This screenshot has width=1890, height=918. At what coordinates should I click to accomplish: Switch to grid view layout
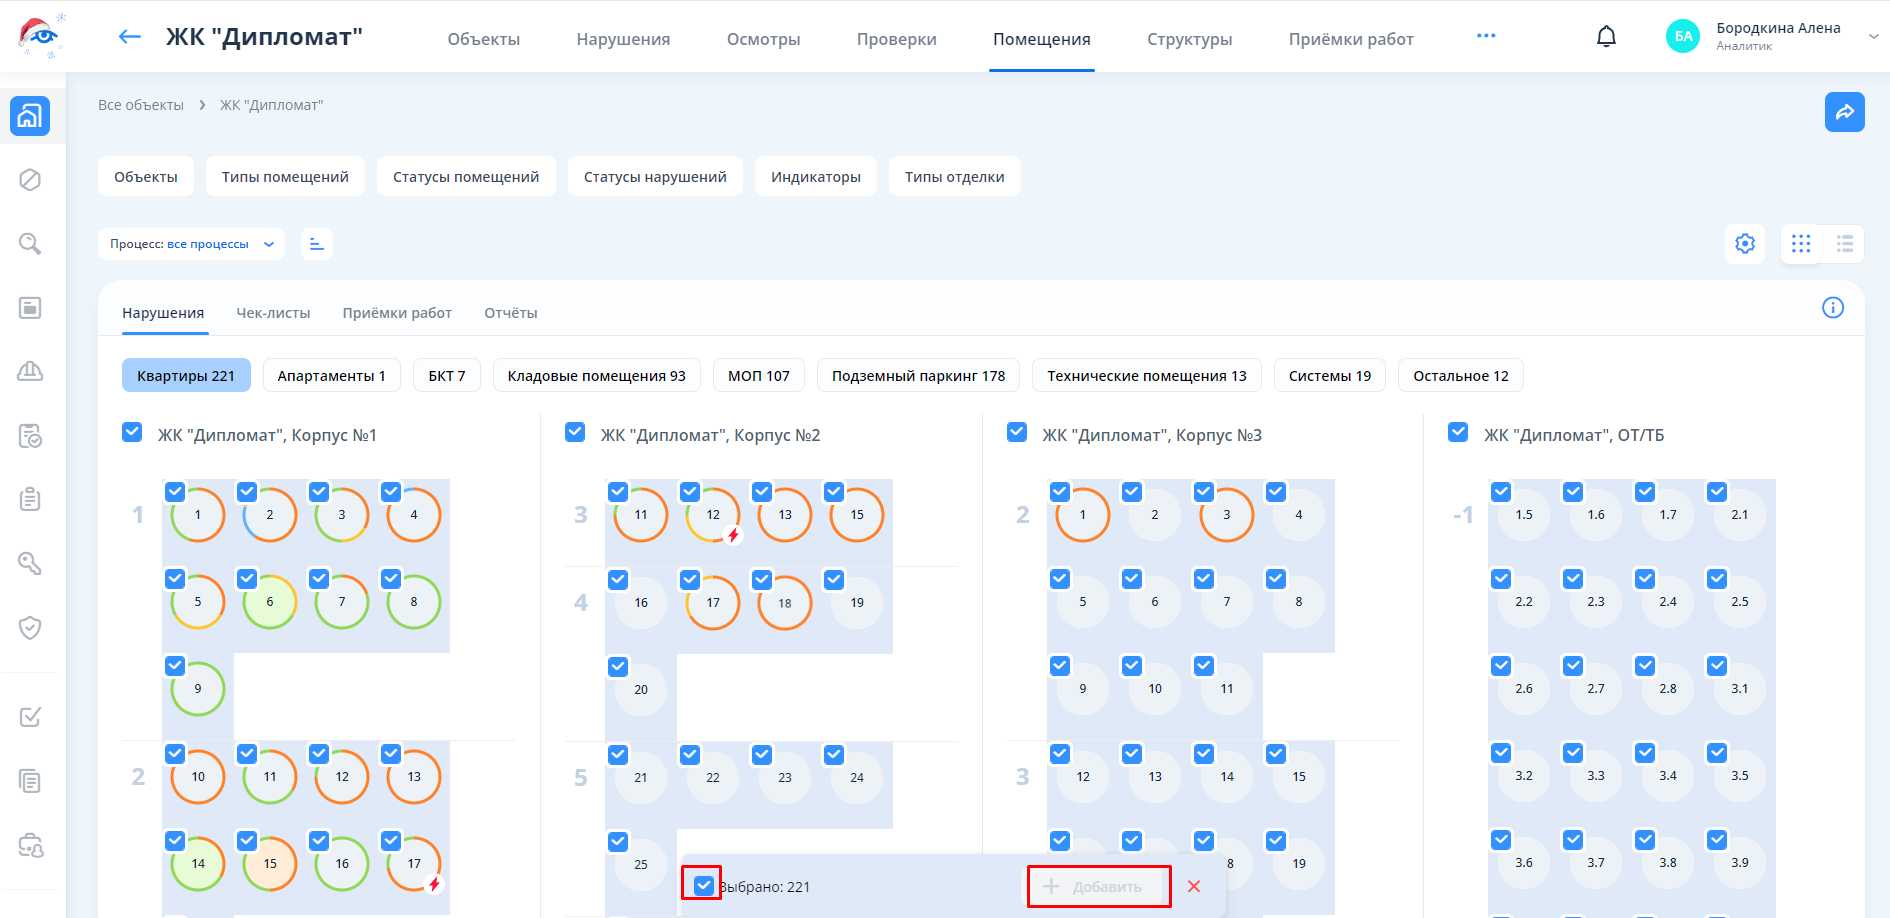[x=1801, y=244]
